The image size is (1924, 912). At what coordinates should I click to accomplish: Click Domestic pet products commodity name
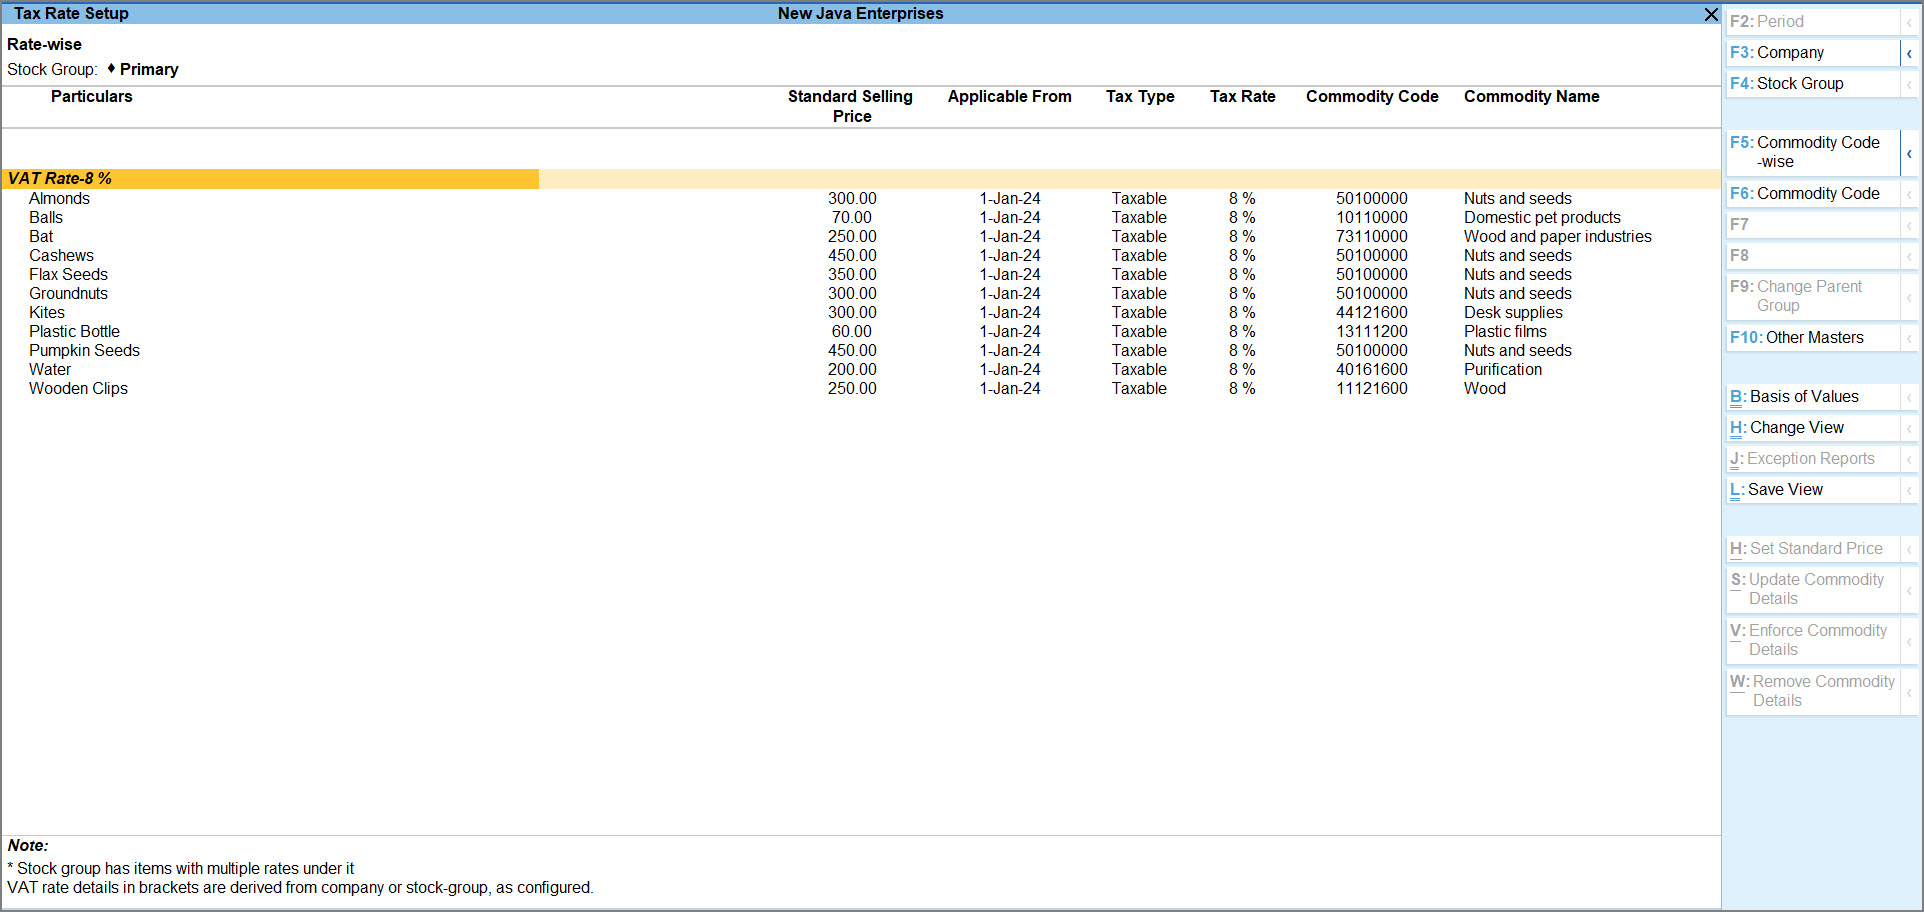click(x=1542, y=217)
